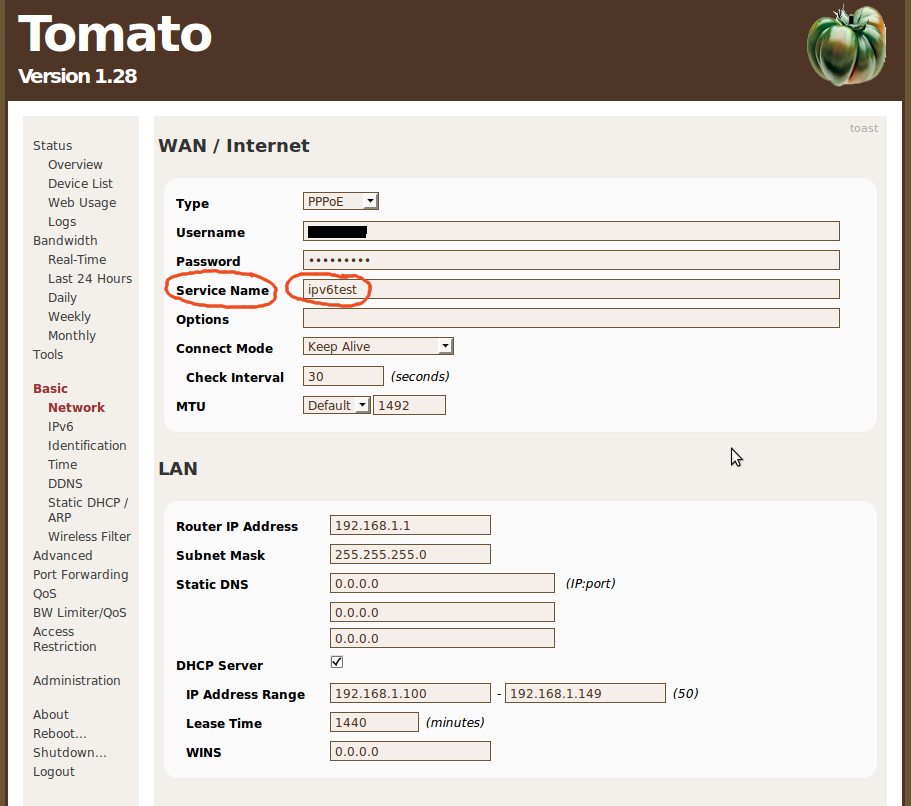Open the Identification page

tap(87, 446)
